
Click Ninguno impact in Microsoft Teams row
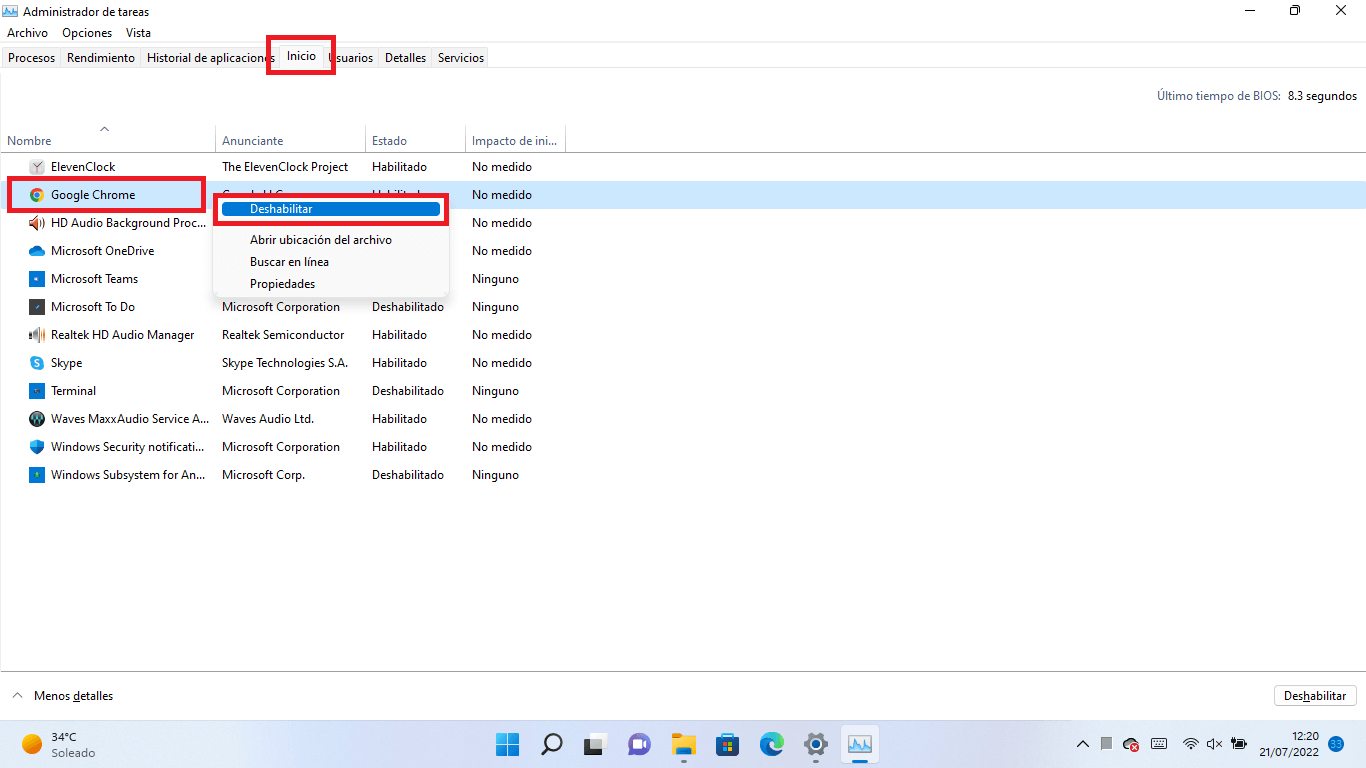[x=495, y=279]
